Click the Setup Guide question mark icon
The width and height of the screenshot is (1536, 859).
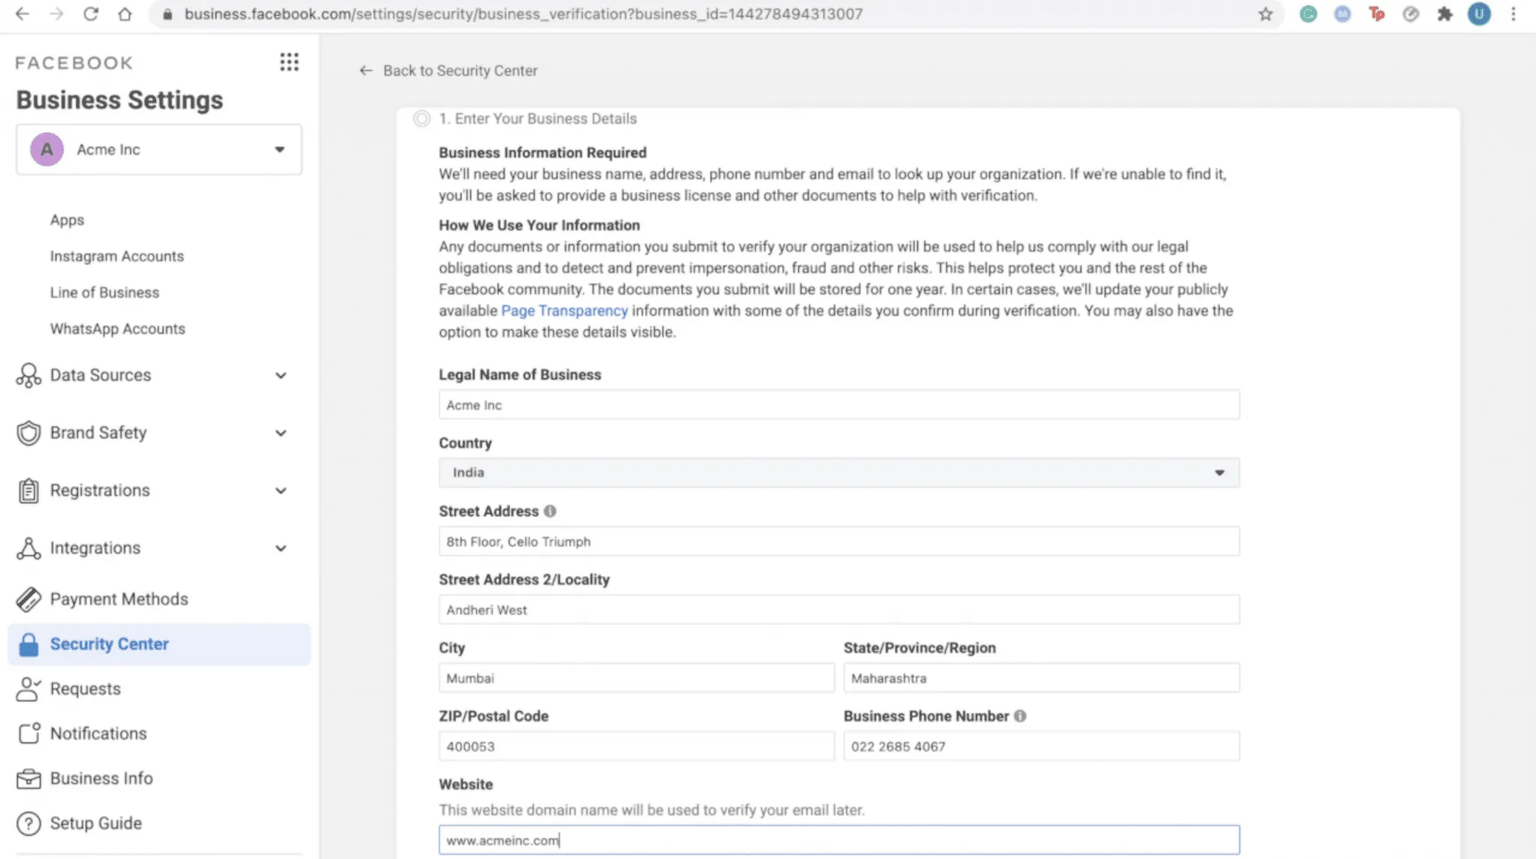pos(28,823)
